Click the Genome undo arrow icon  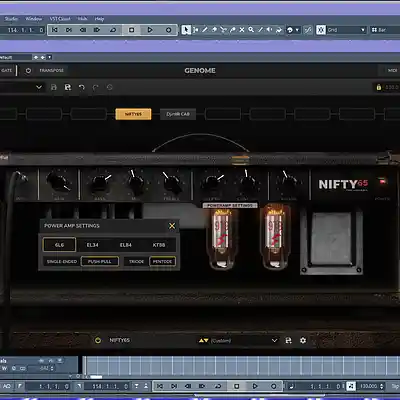point(82,87)
